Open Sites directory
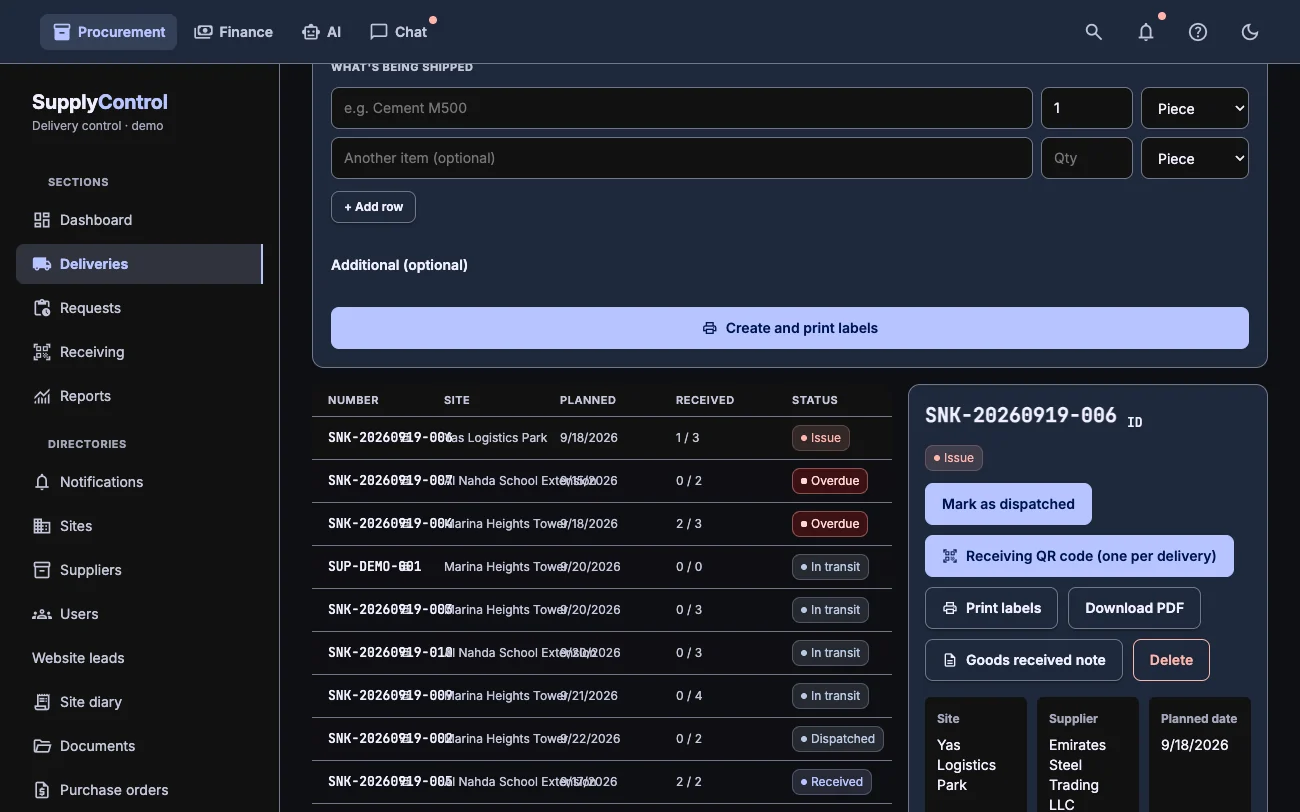 tap(140, 526)
